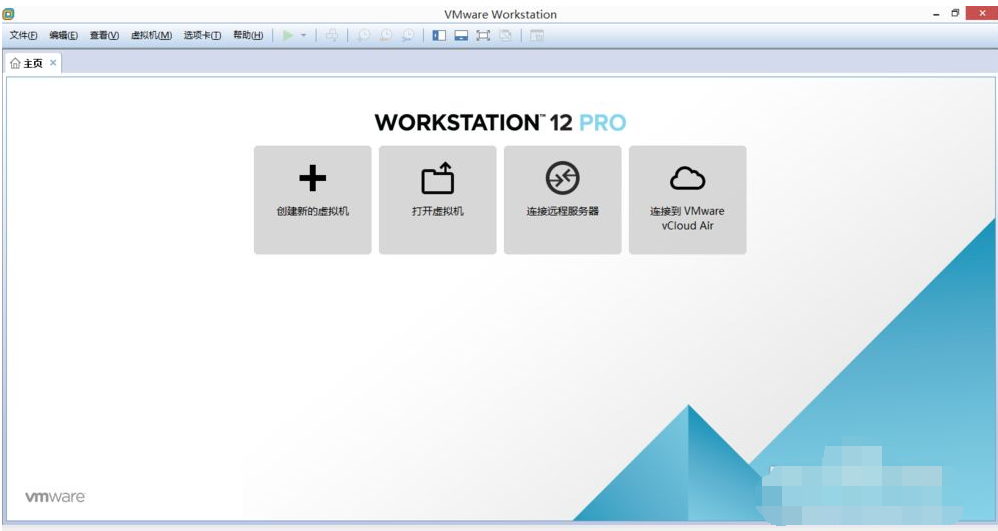Open the 文件(F) menu
The image size is (998, 531).
pyautogui.click(x=23, y=35)
